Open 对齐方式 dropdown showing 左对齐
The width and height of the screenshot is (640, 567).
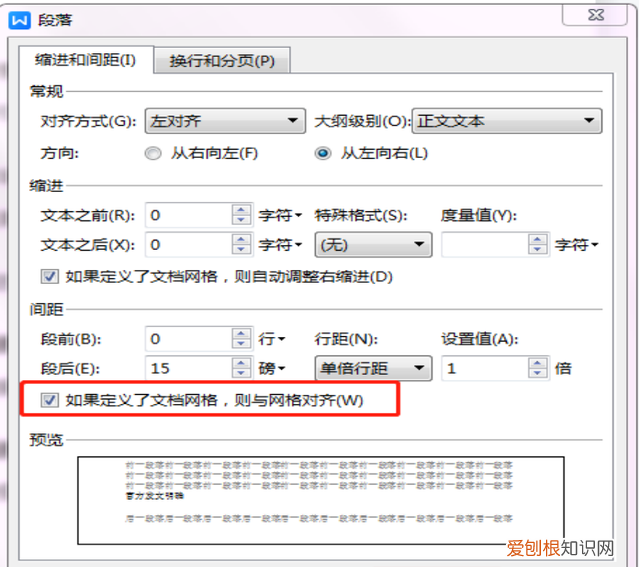[225, 121]
